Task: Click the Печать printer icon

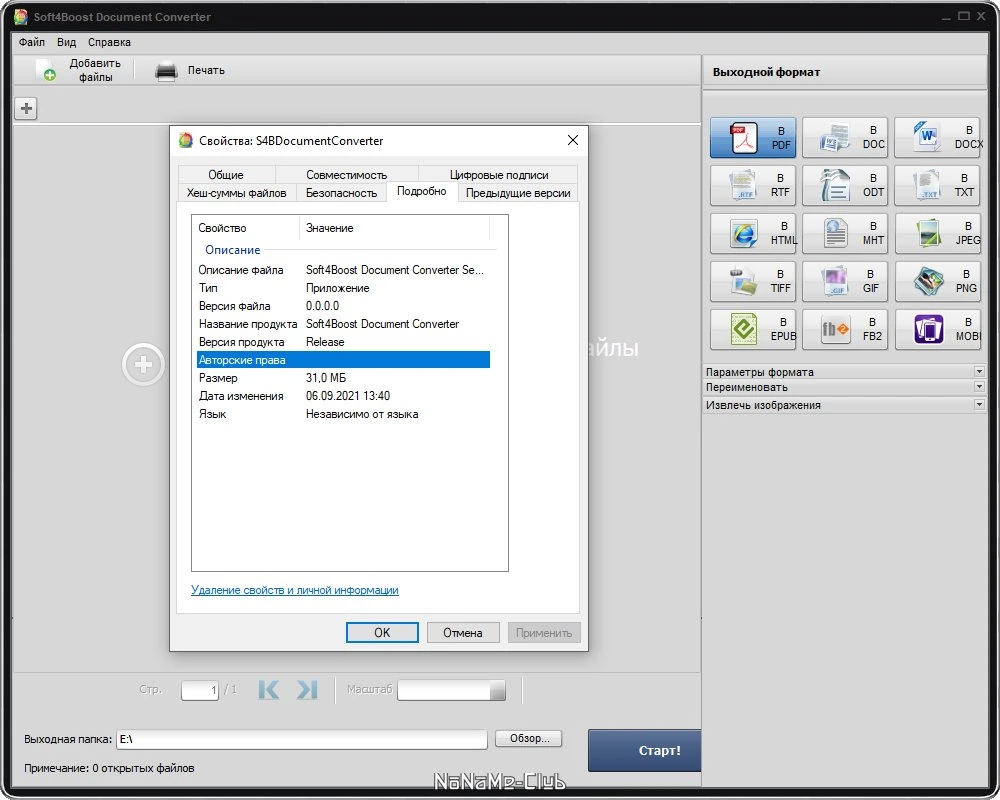Action: [x=166, y=71]
